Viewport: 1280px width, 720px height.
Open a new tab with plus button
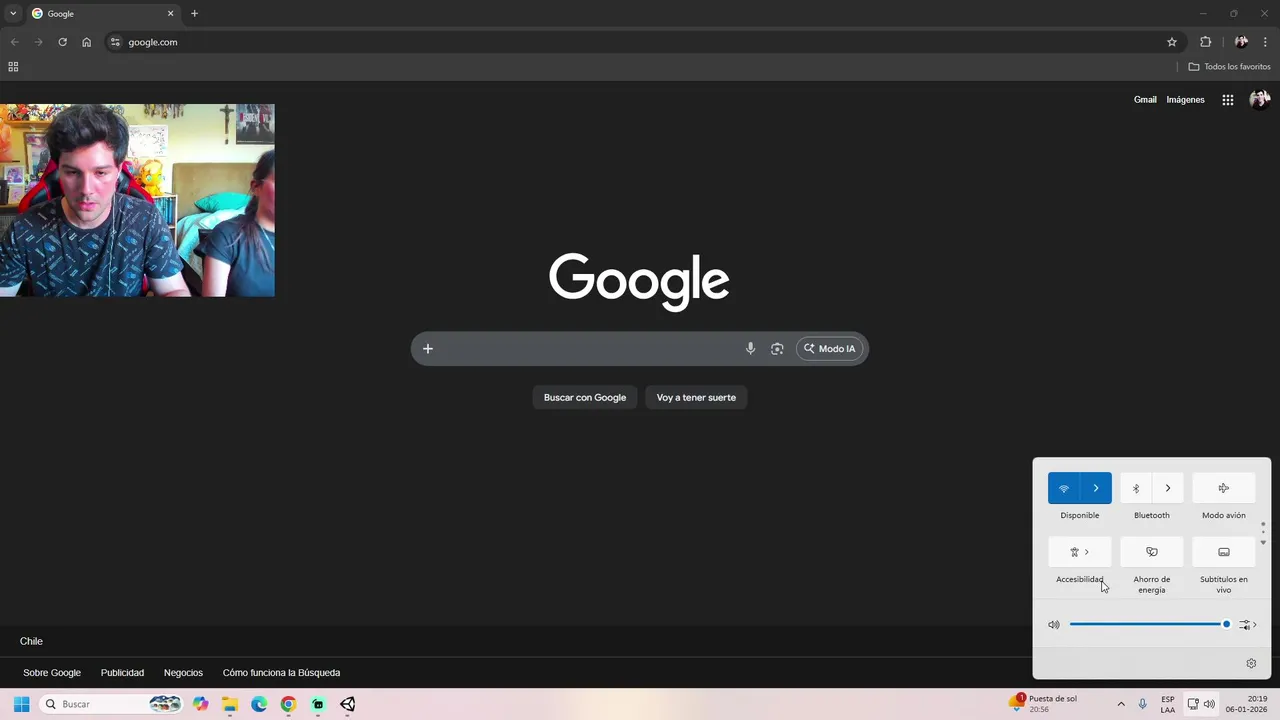tap(194, 14)
